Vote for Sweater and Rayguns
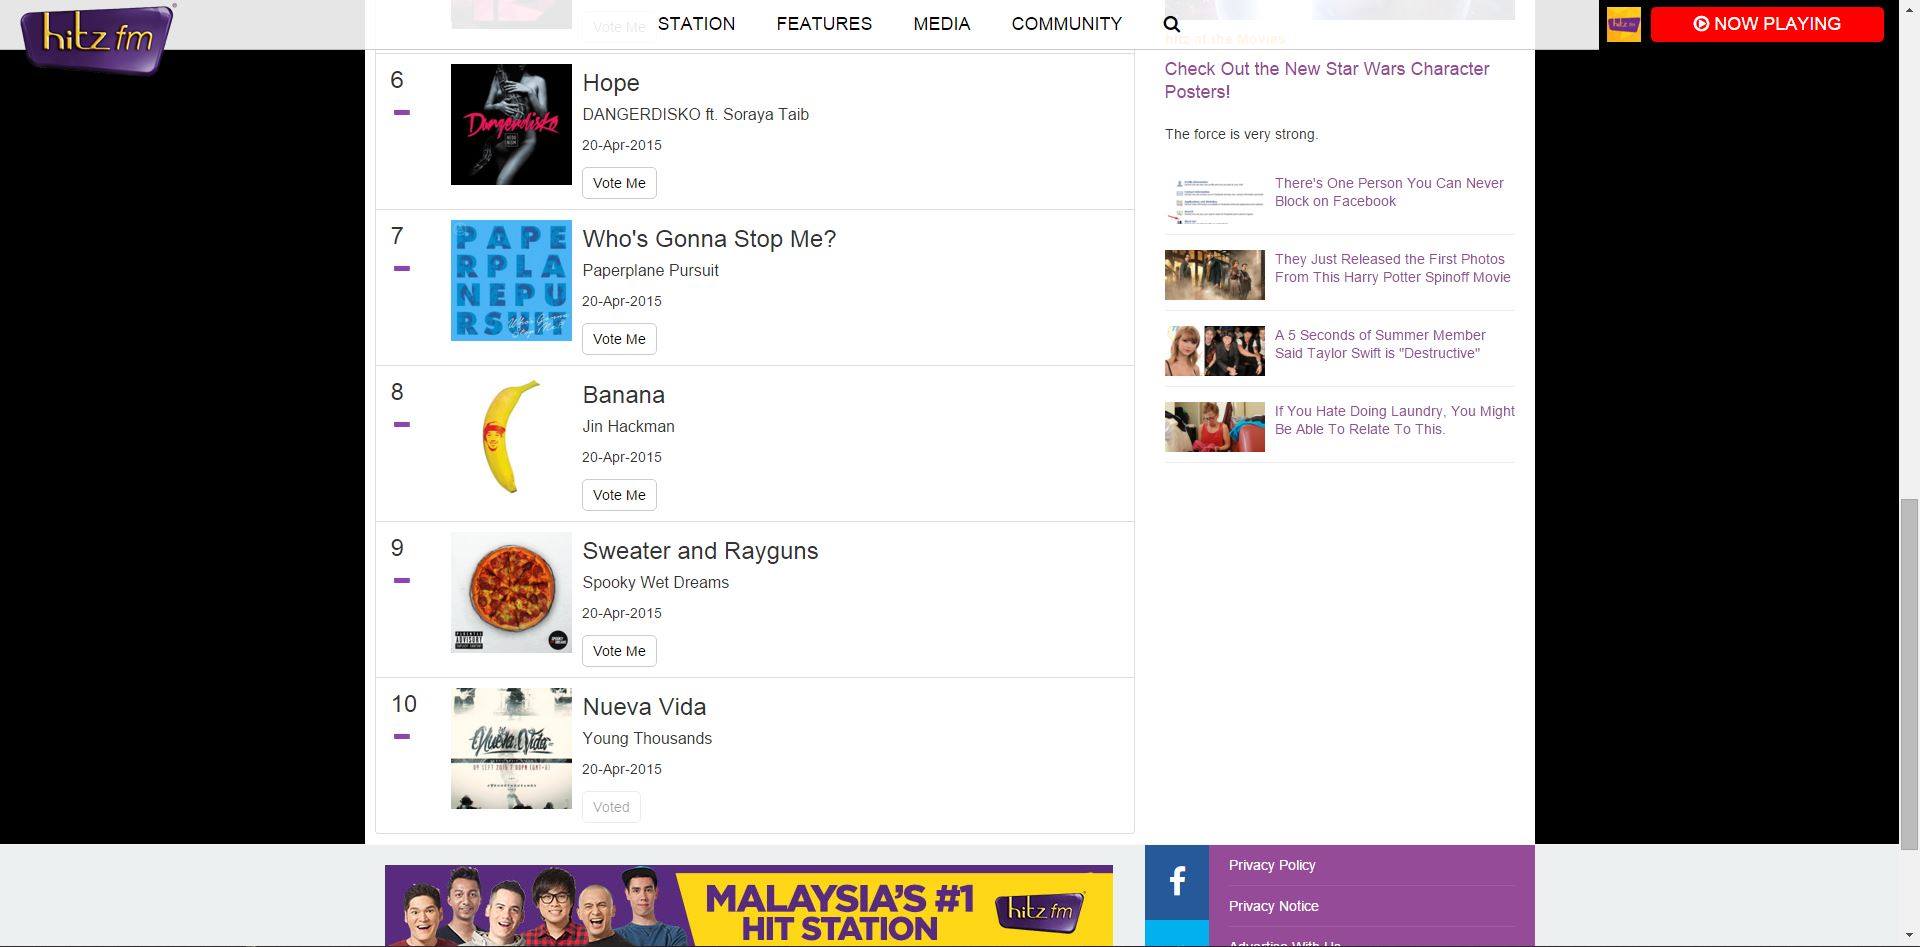1920x947 pixels. point(619,651)
